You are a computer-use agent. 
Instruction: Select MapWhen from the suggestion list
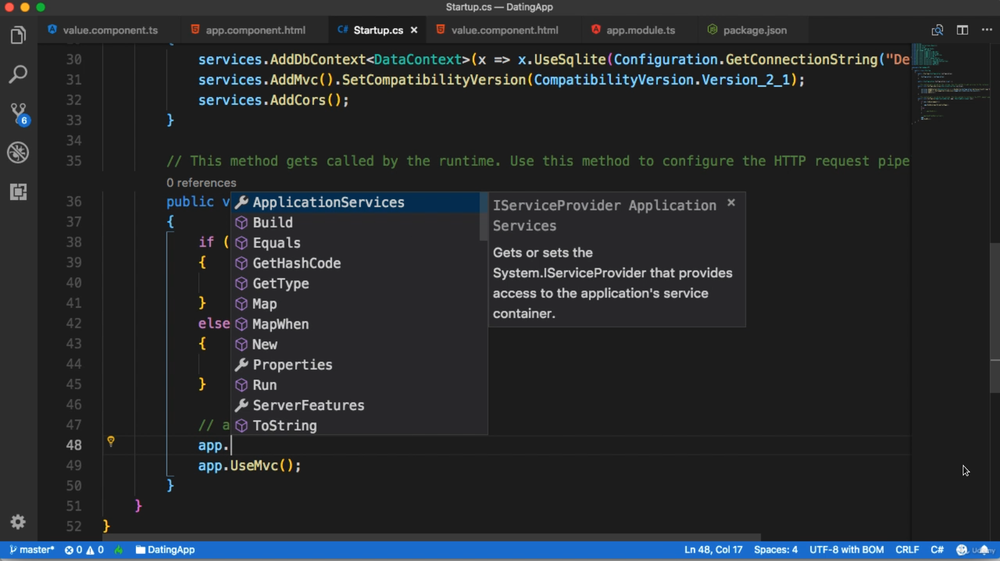click(280, 324)
